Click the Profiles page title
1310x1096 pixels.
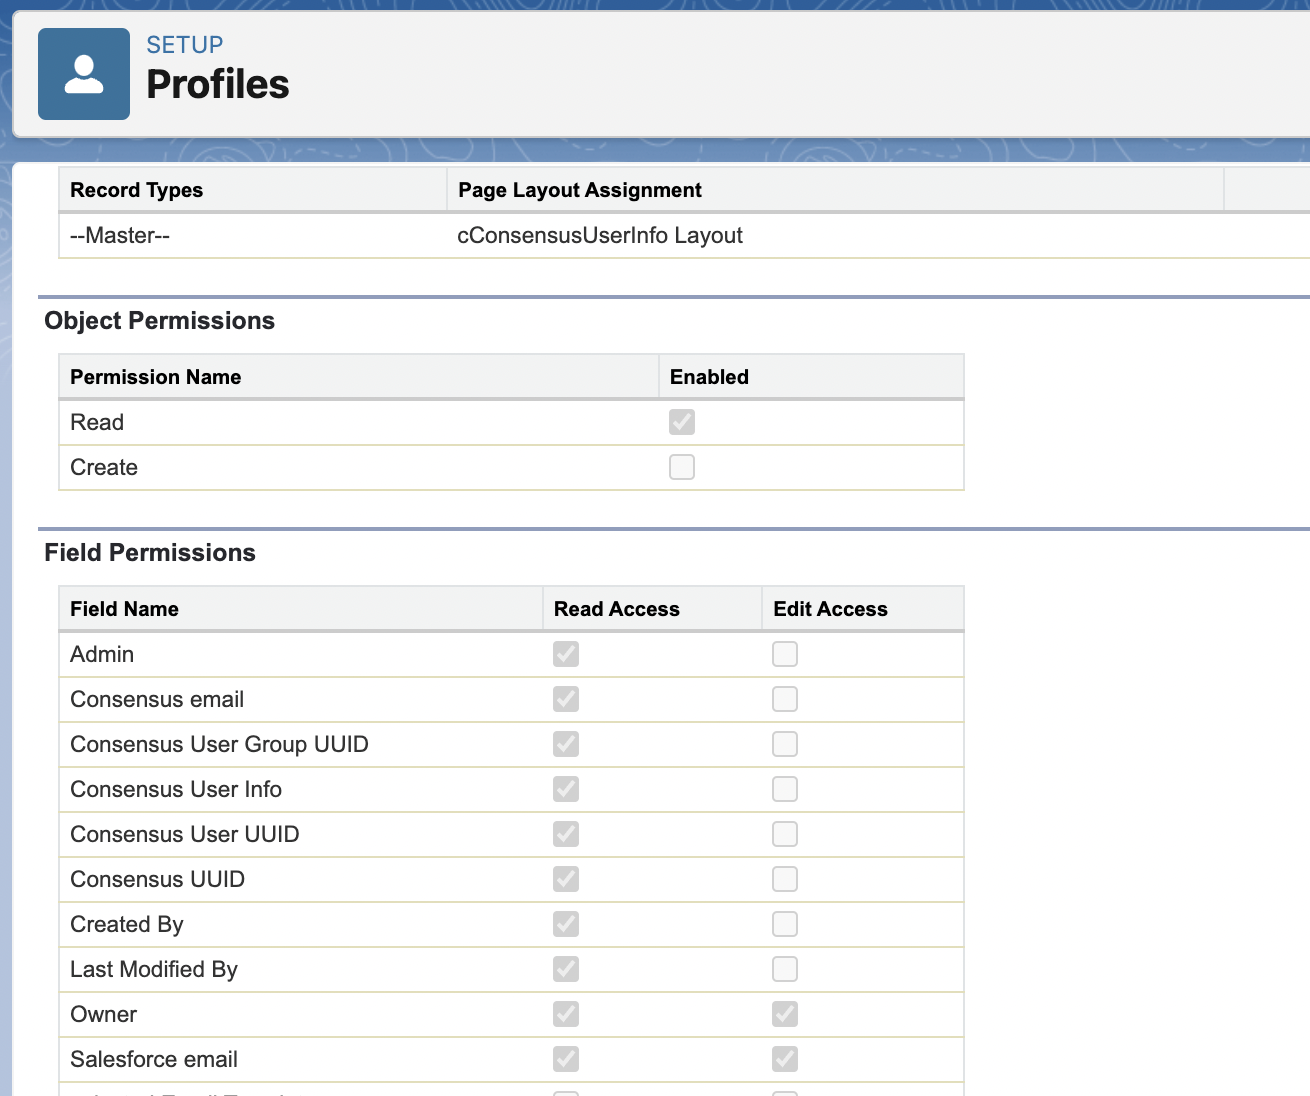pos(217,84)
